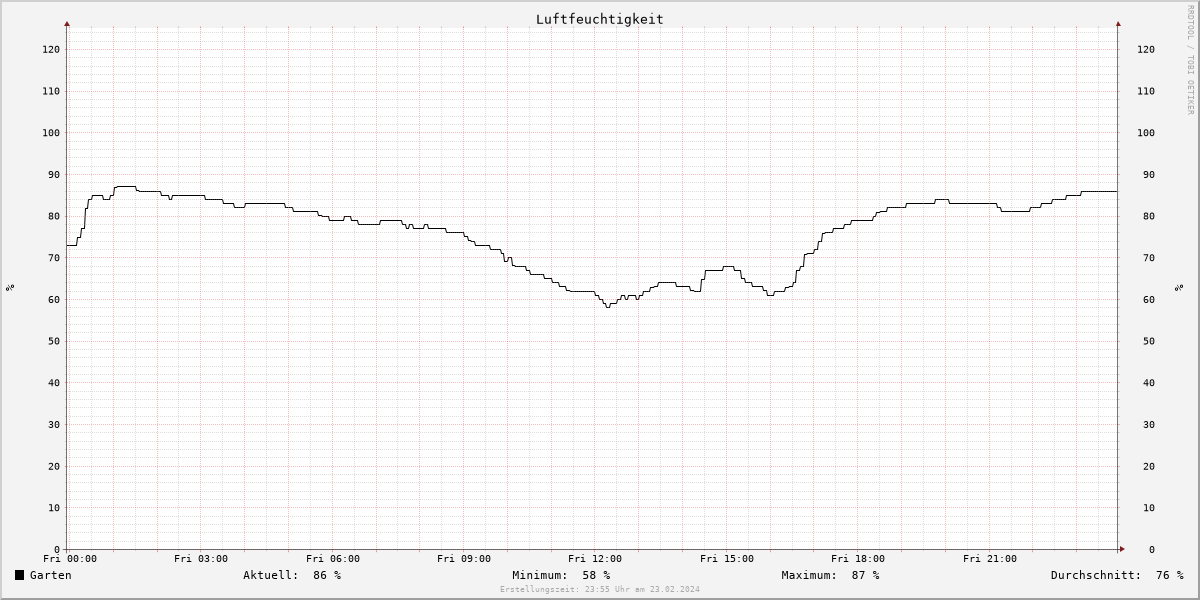The image size is (1200, 600).
Task: Select the '110' label on the left axis
Action: click(51, 91)
